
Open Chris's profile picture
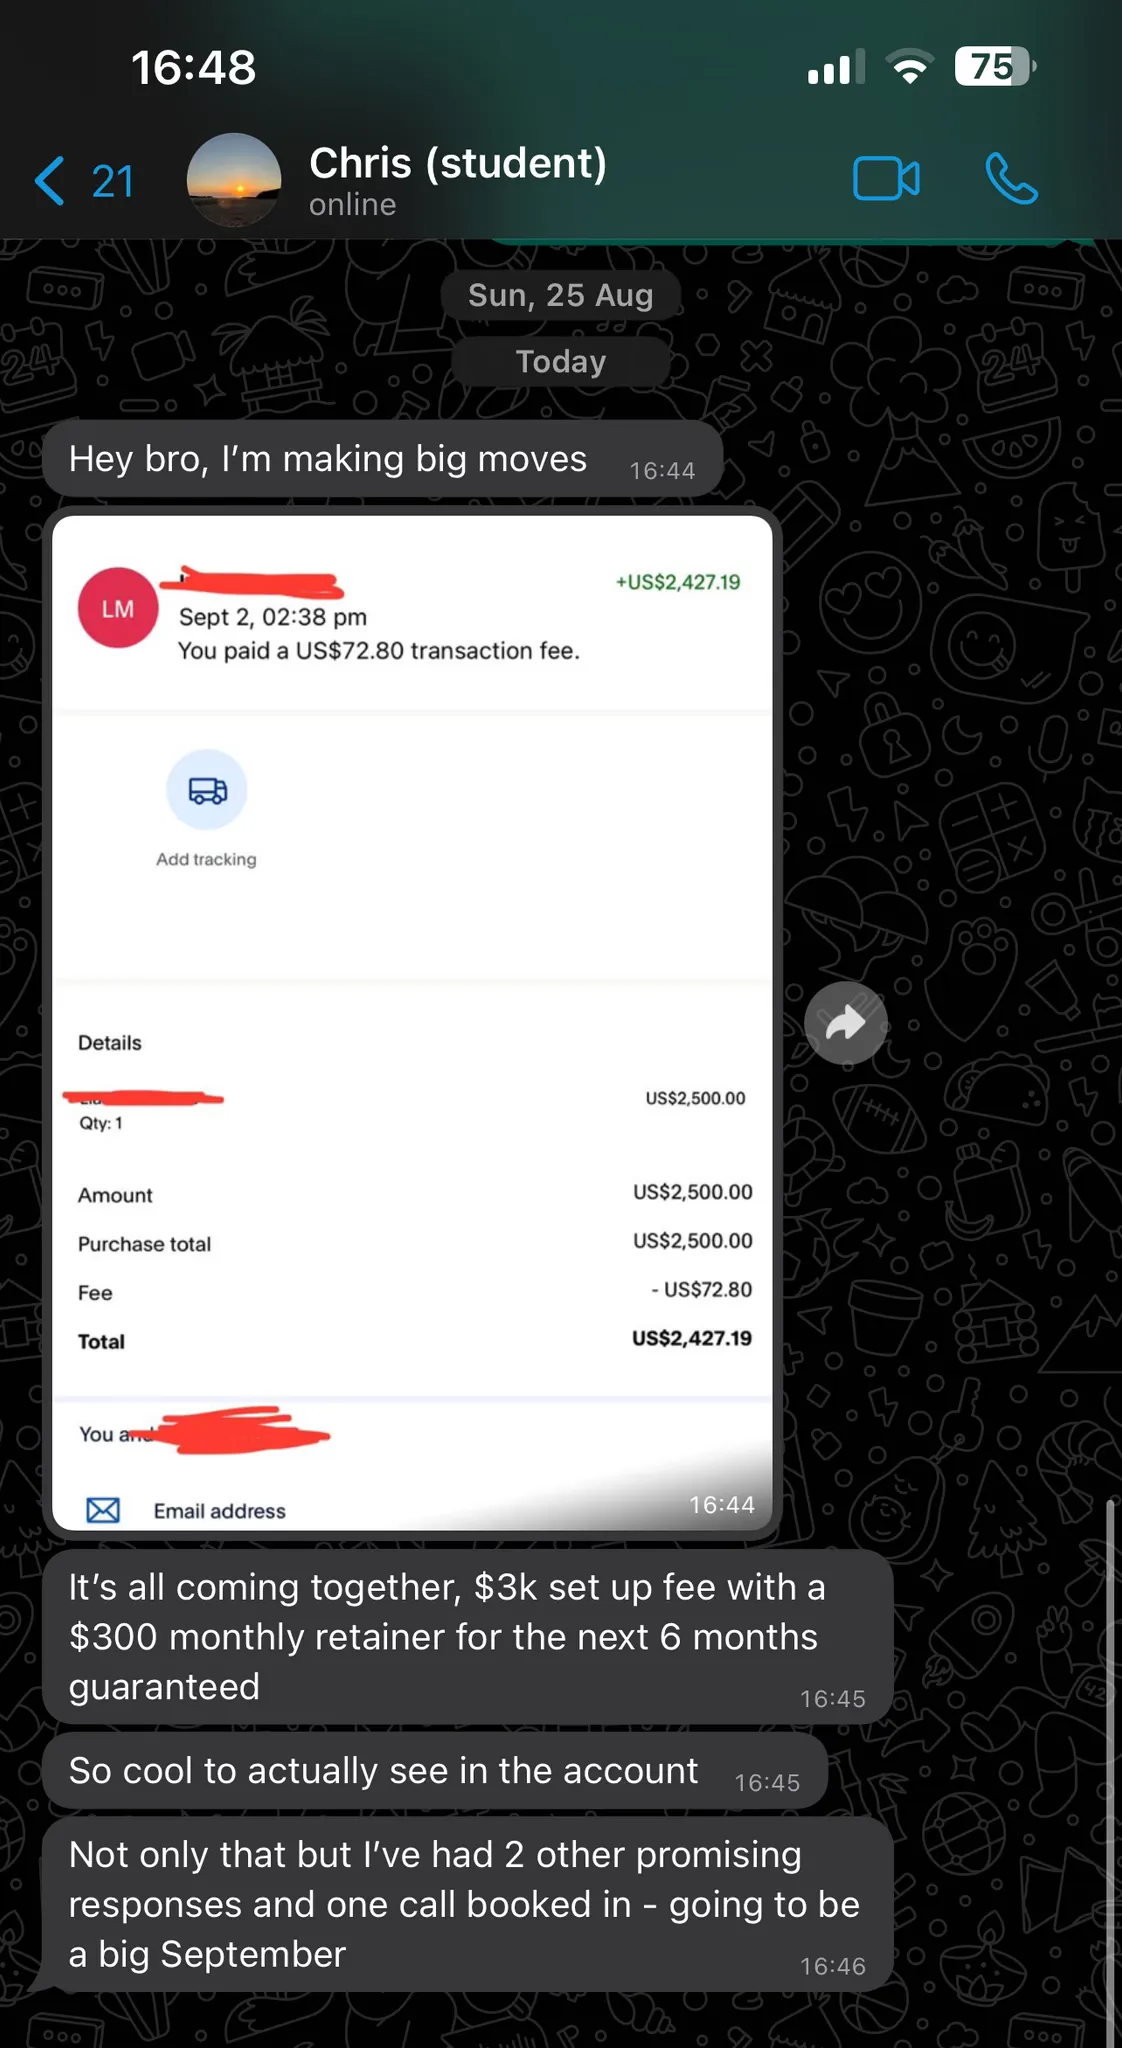coord(234,180)
